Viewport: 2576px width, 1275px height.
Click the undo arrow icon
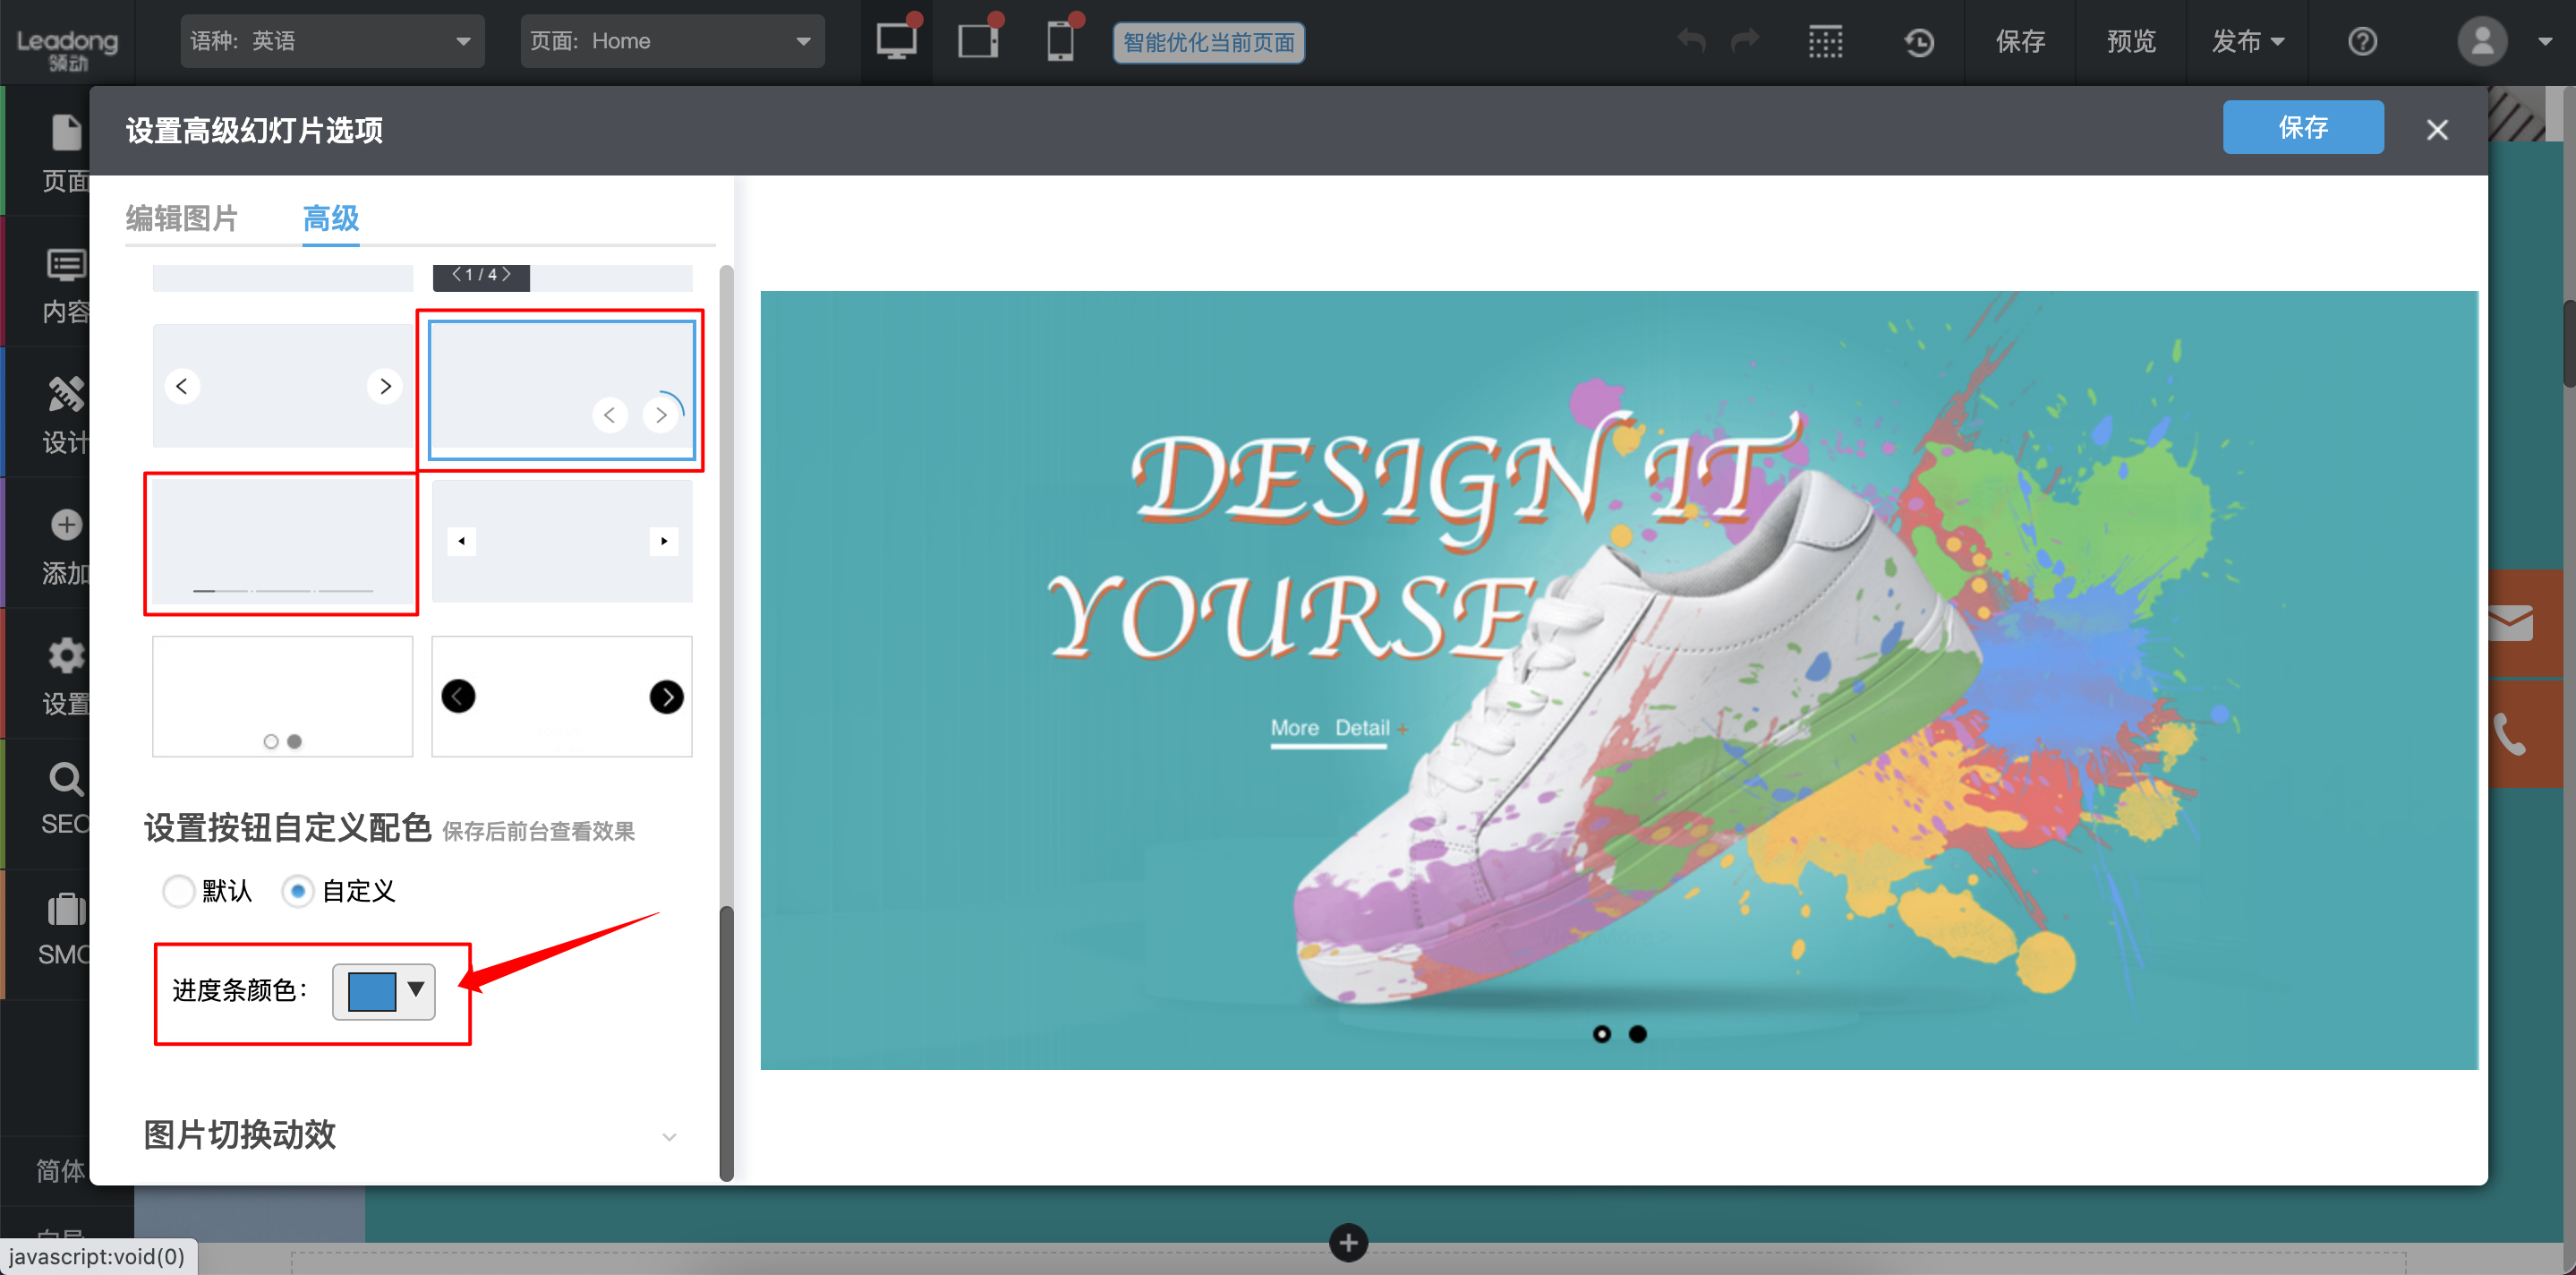tap(1691, 41)
